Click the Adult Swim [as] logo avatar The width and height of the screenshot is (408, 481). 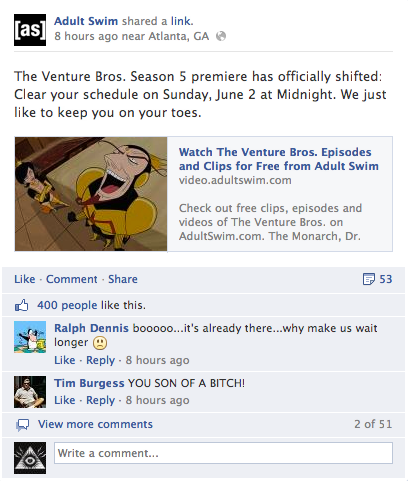30,30
